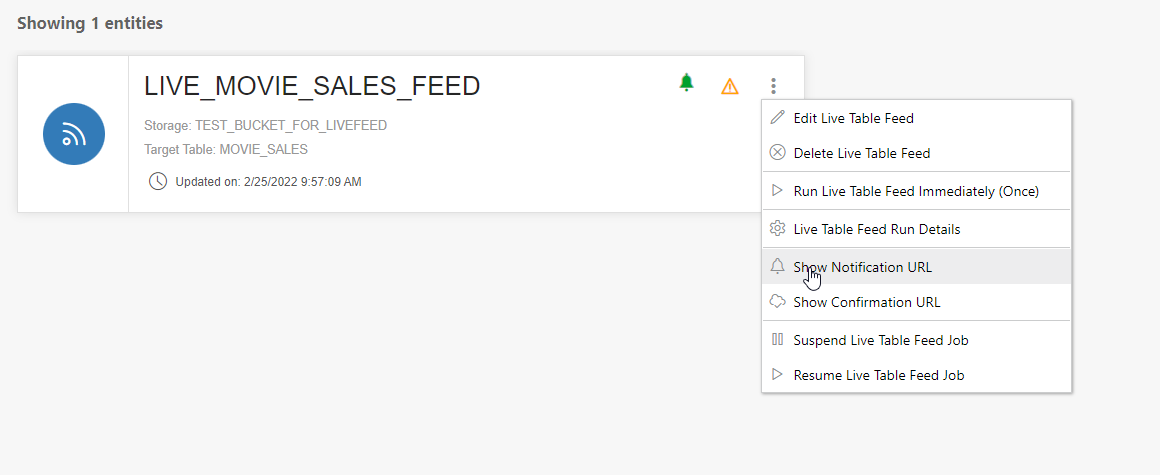Click the bell icon for Notification URL
The image size is (1160, 475).
coord(778,266)
